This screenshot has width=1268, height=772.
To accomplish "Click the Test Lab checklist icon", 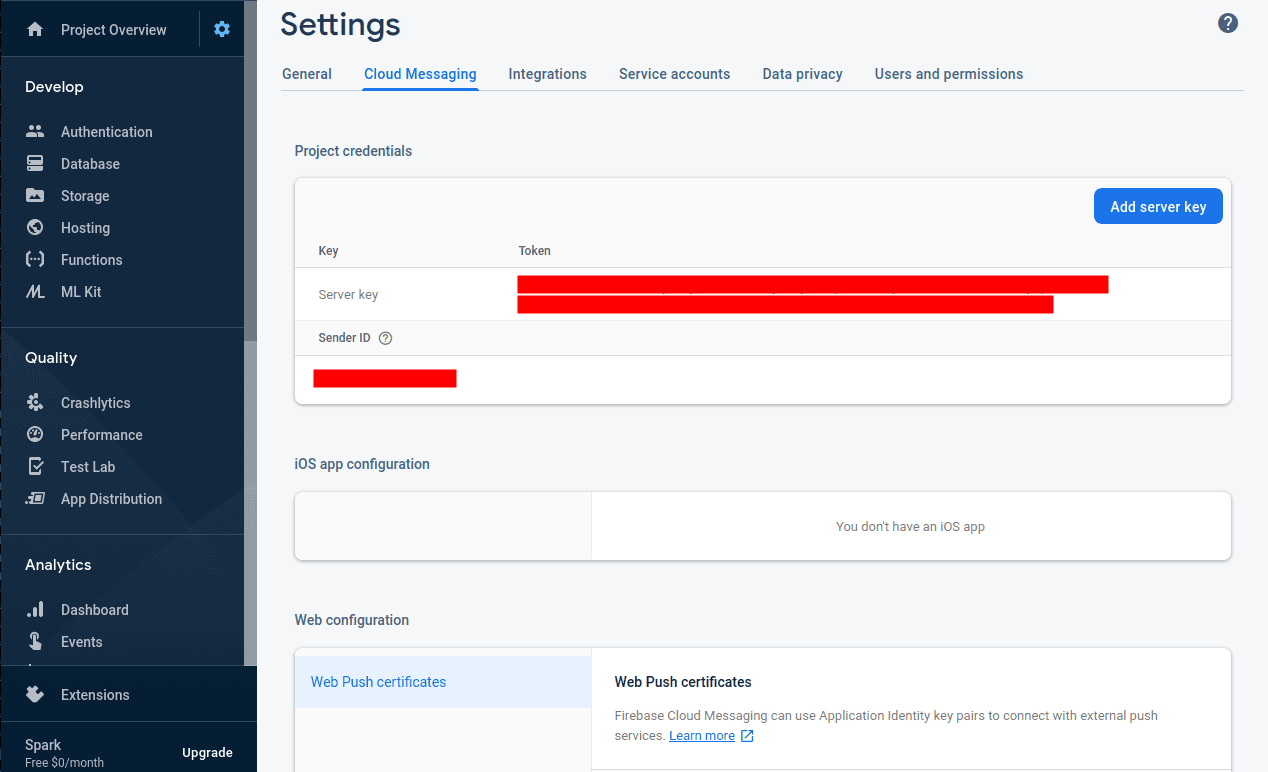I will coord(35,467).
